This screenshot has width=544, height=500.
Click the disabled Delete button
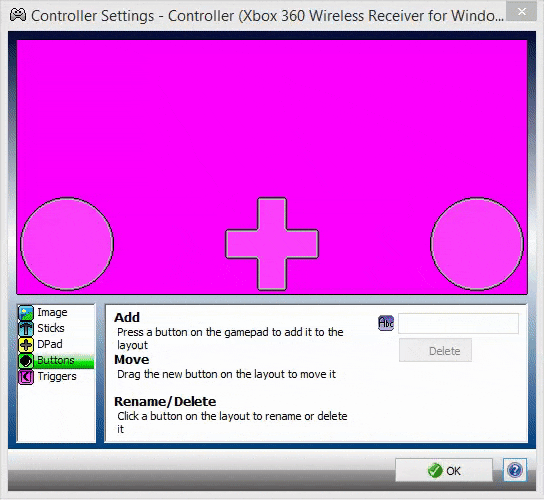[435, 350]
